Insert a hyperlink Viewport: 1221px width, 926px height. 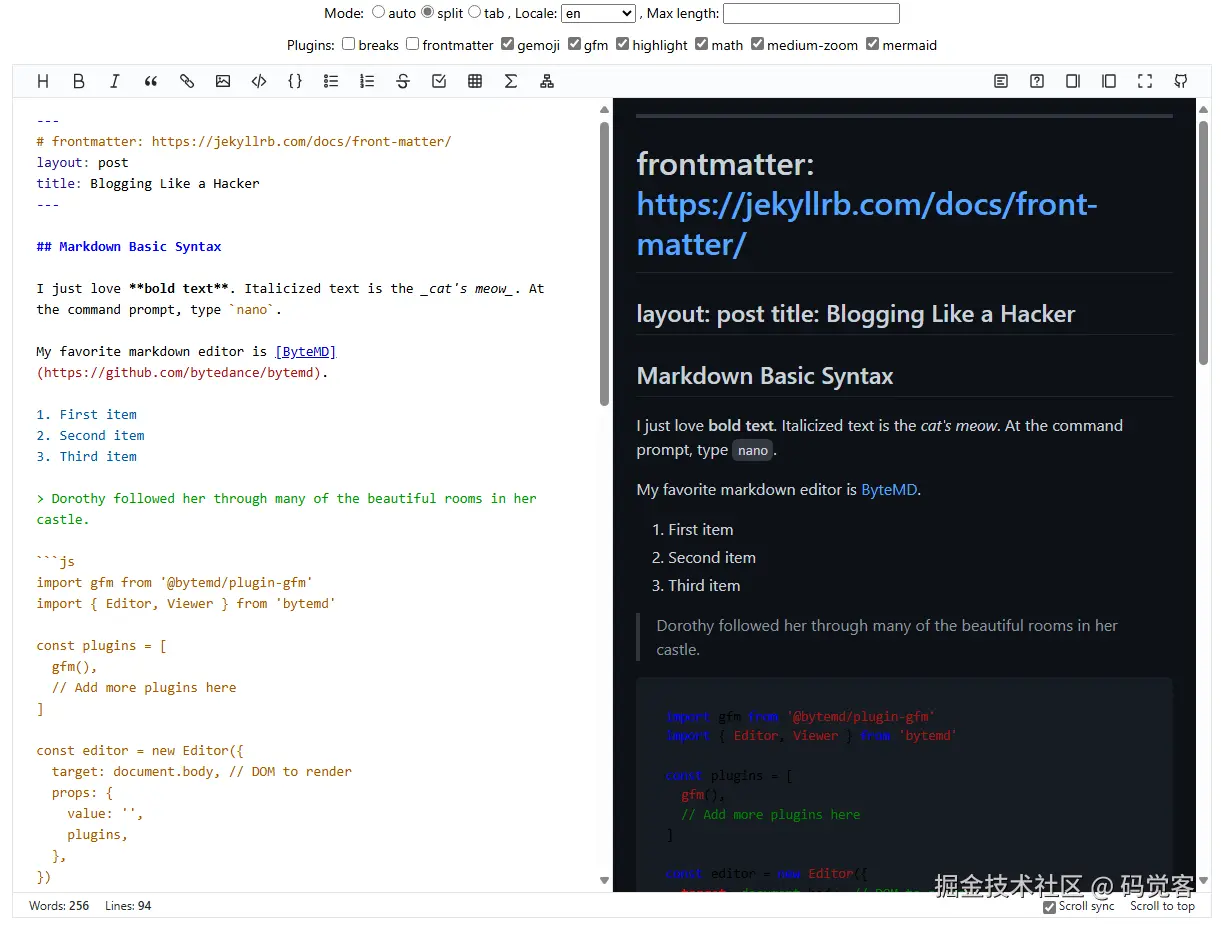(x=187, y=81)
